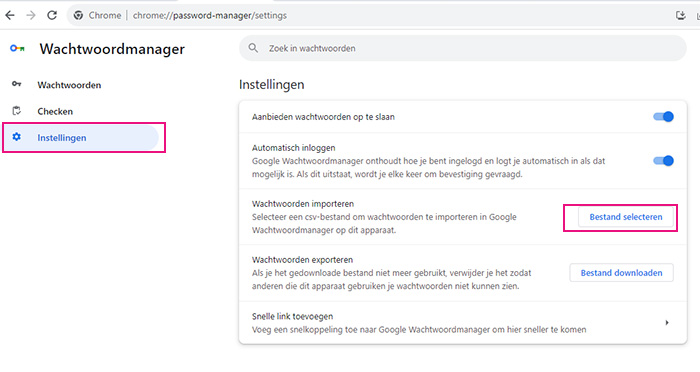Expand Snelle link toevoegen arrow

tap(667, 322)
